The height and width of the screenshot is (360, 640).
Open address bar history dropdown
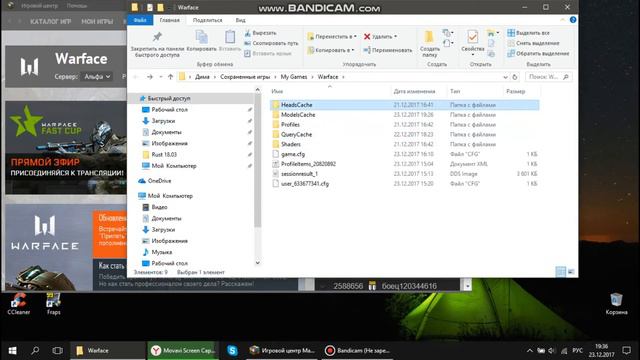coord(505,77)
